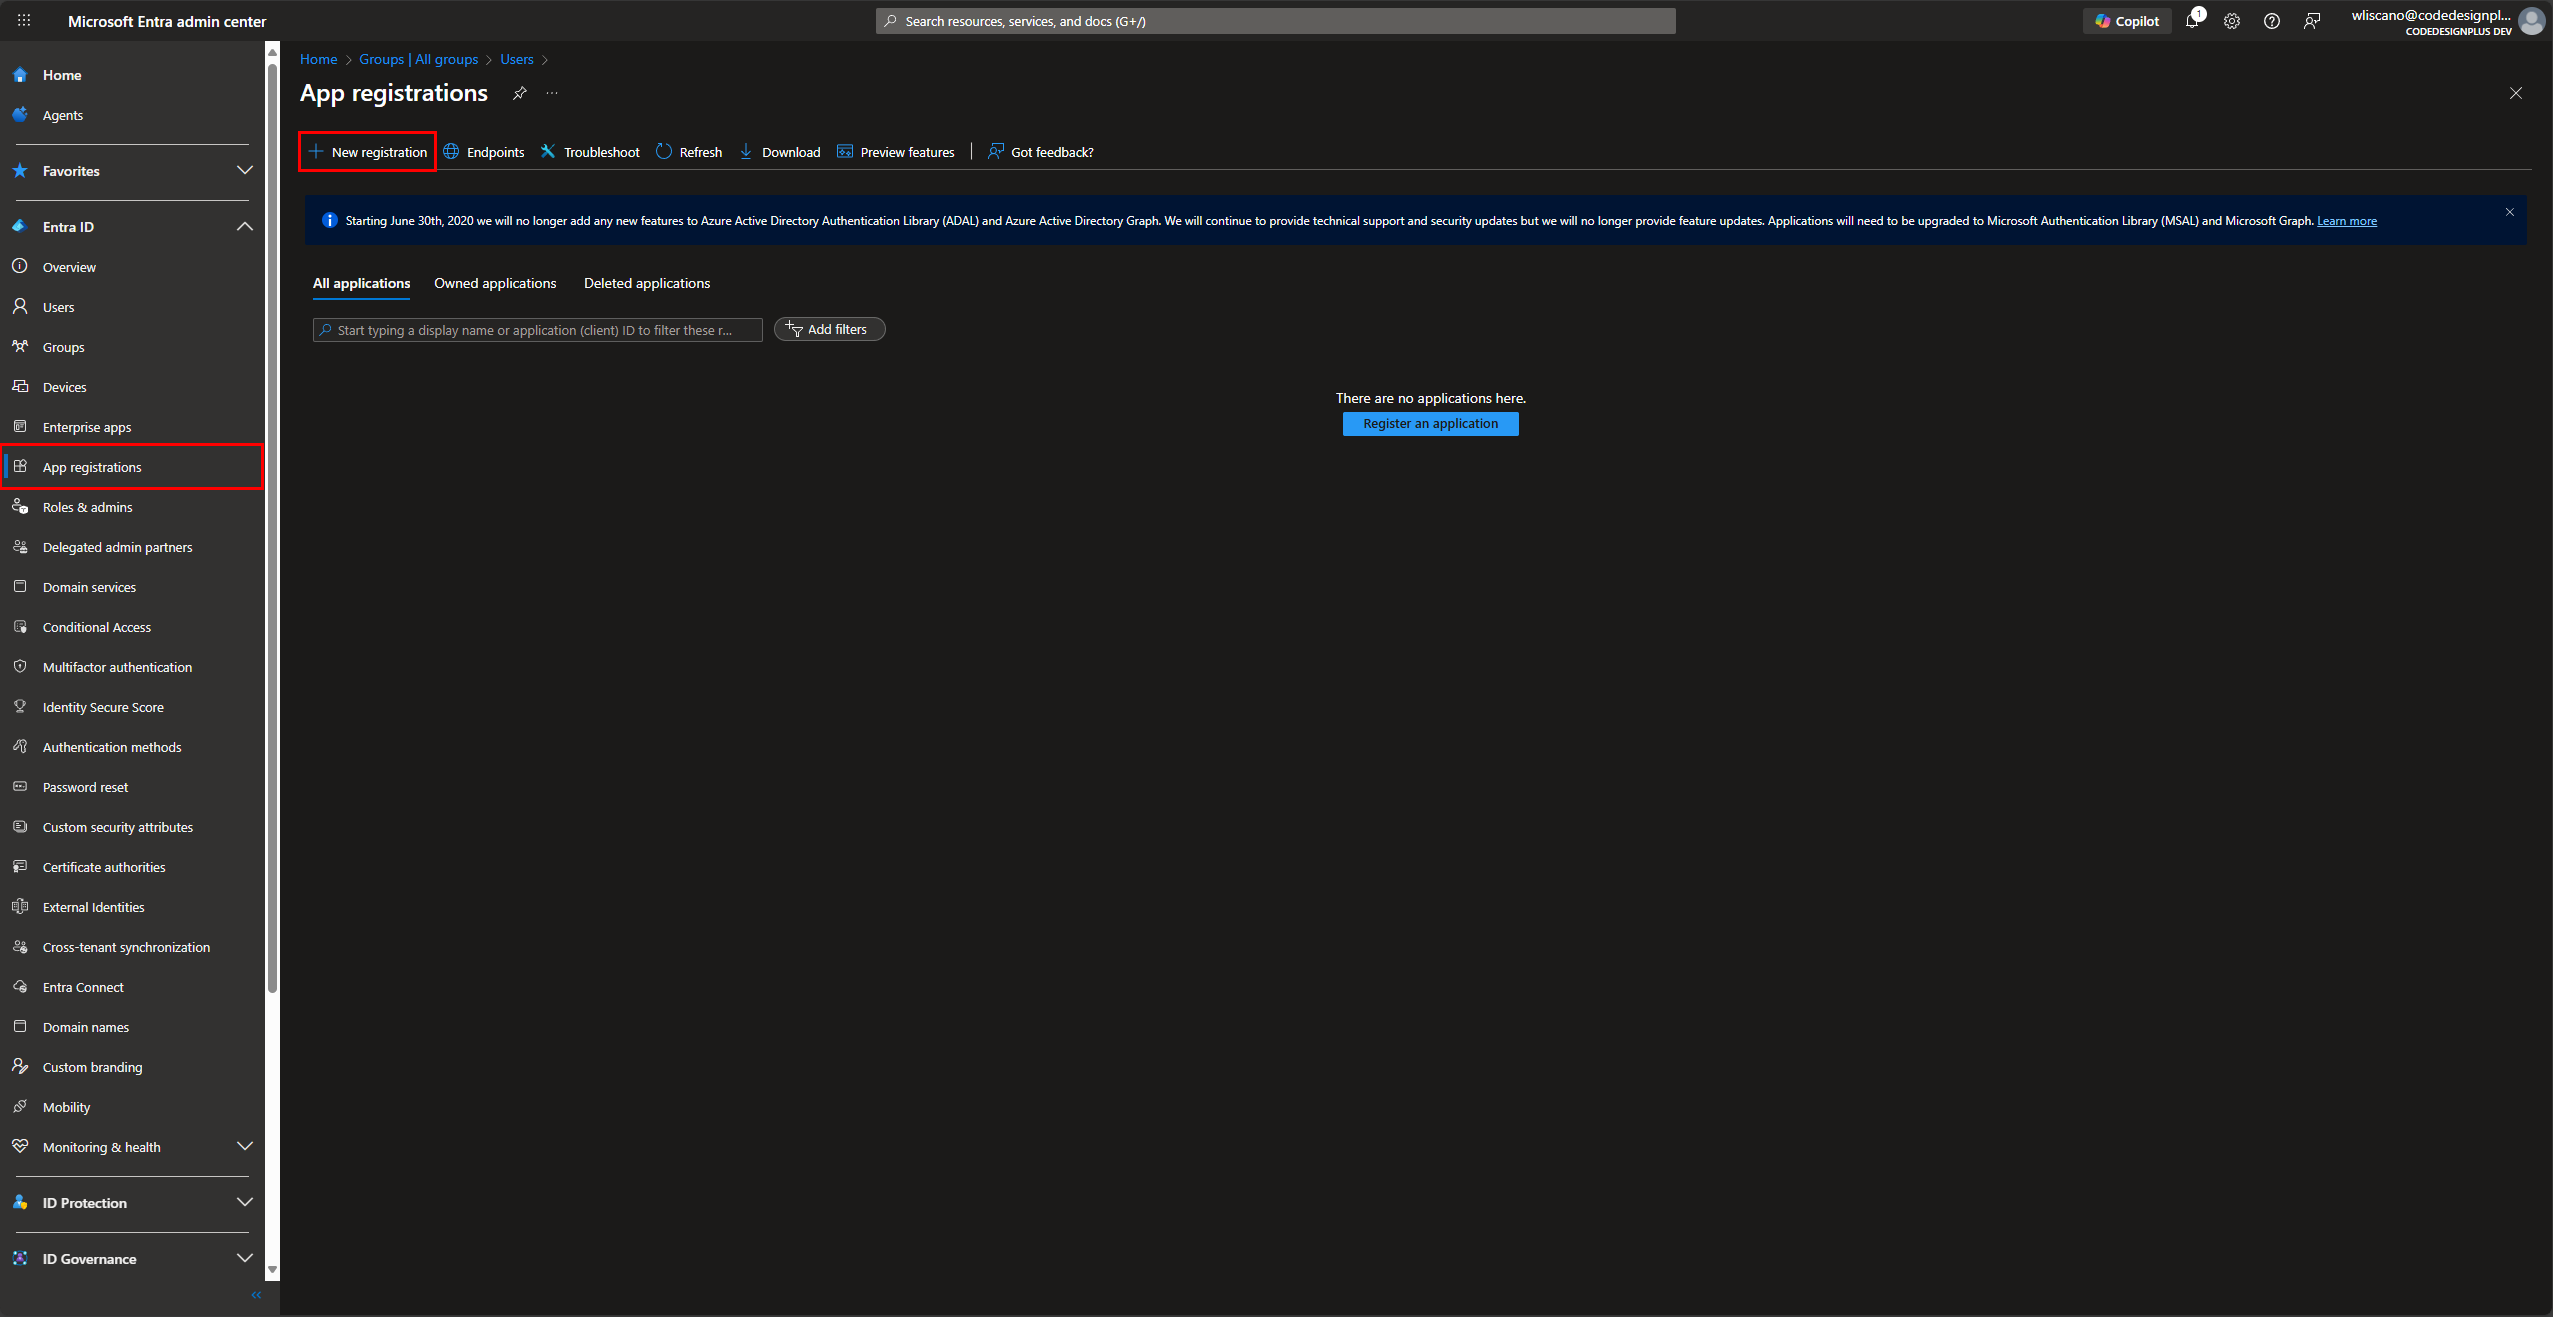Image resolution: width=2553 pixels, height=1317 pixels.
Task: Open the notifications bell icon
Action: [2192, 21]
